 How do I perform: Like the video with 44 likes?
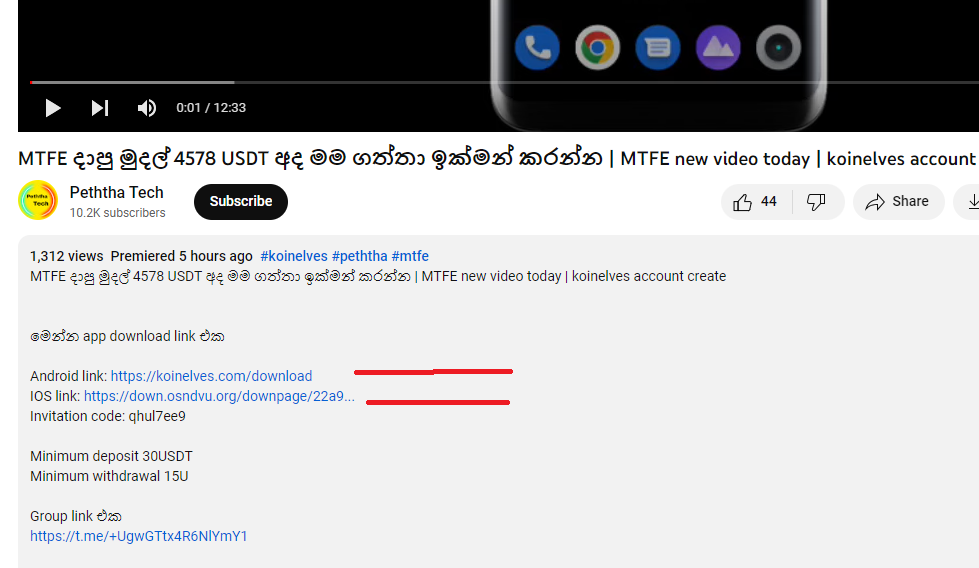pos(755,202)
